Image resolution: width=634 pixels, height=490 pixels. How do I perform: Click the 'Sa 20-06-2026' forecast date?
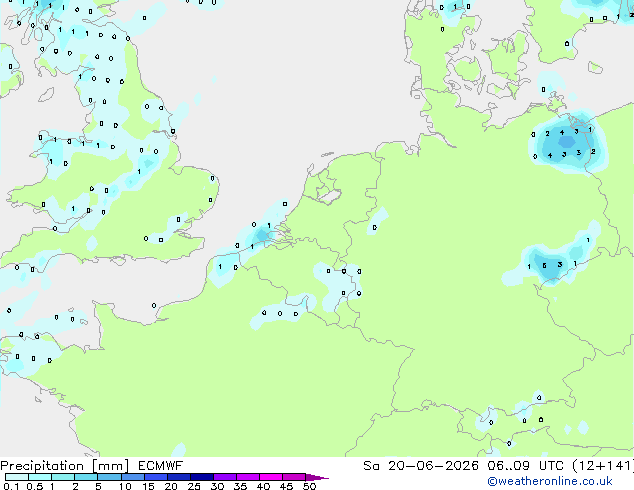[421, 466]
